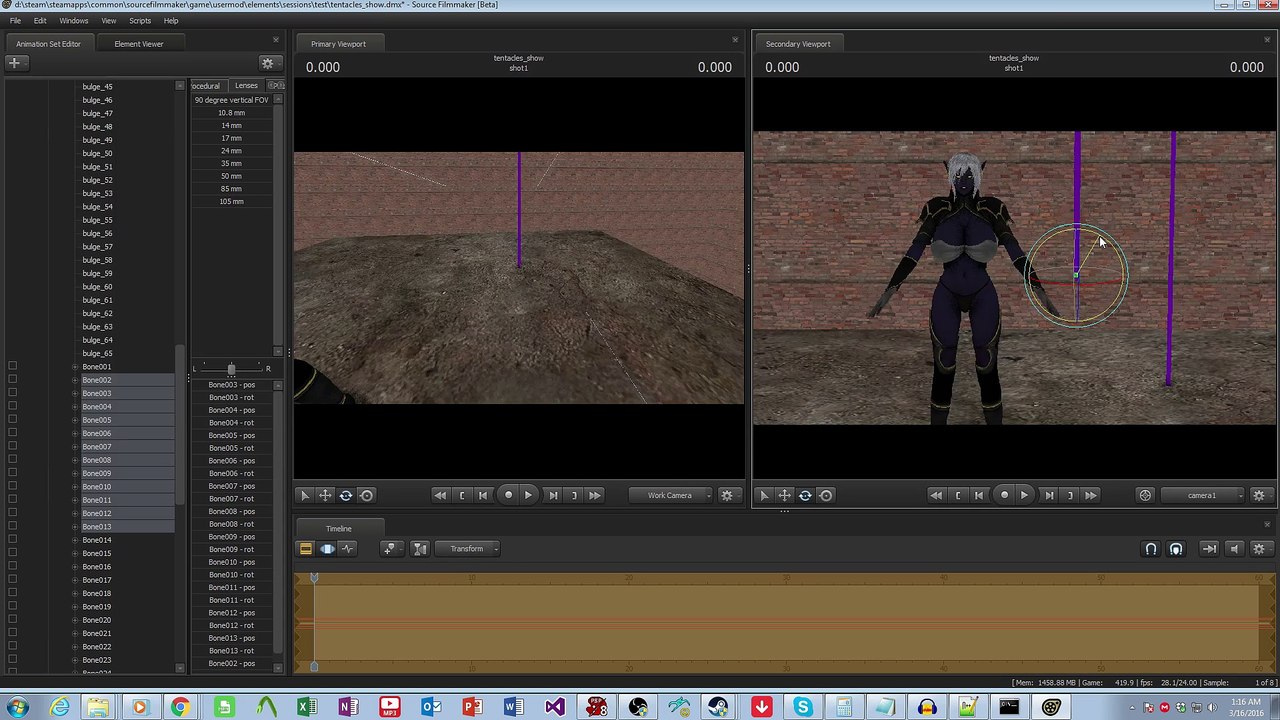Switch timeline to Clip Editor mode
Image resolution: width=1280 pixels, height=720 pixels.
(x=306, y=549)
